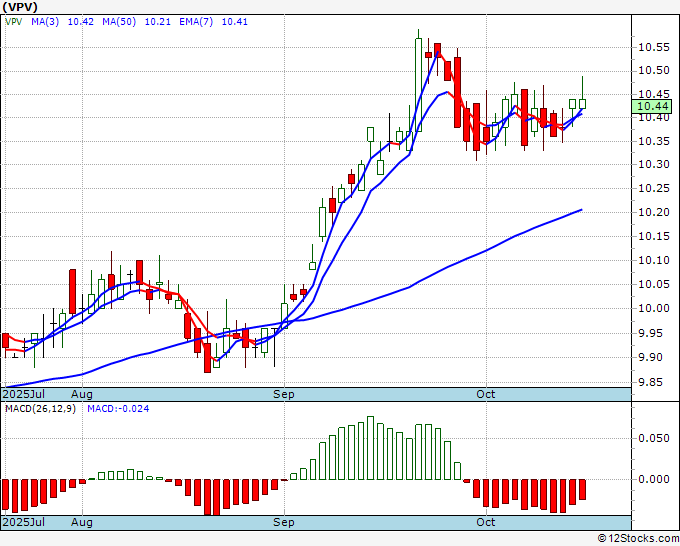
Task: Click the MACD(26,12,9) indicator label
Action: [x=40, y=409]
